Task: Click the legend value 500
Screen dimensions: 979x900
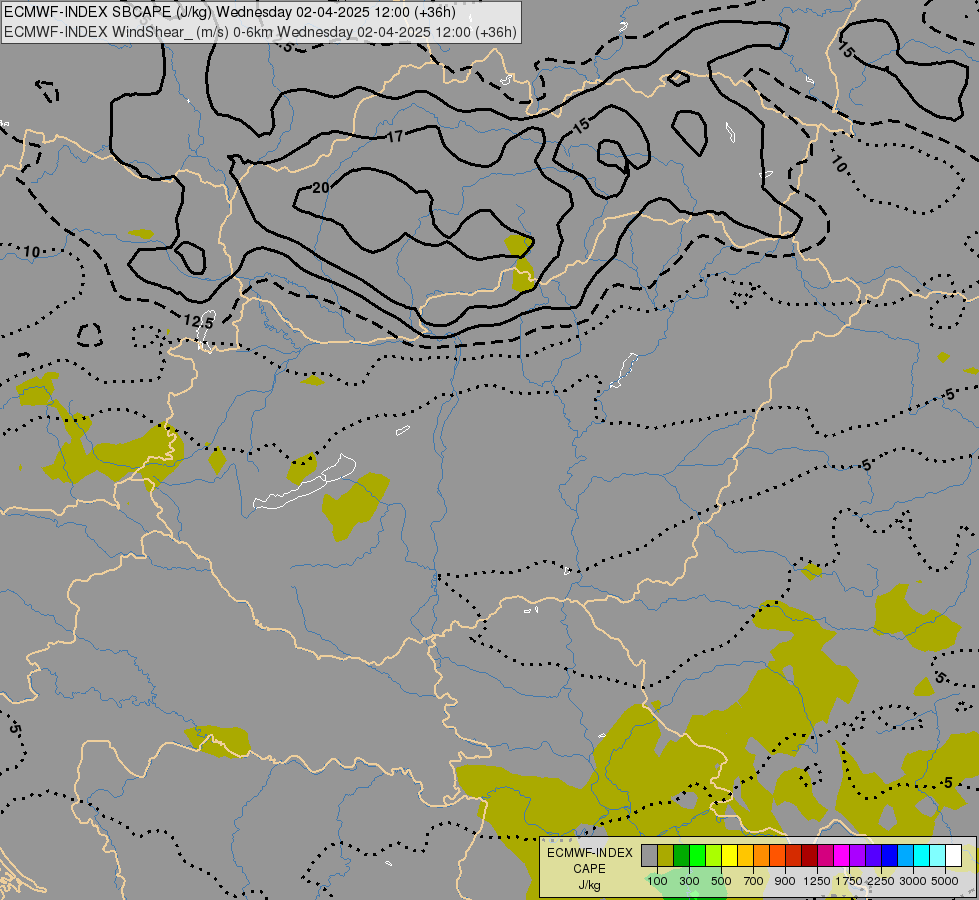Action: [721, 881]
